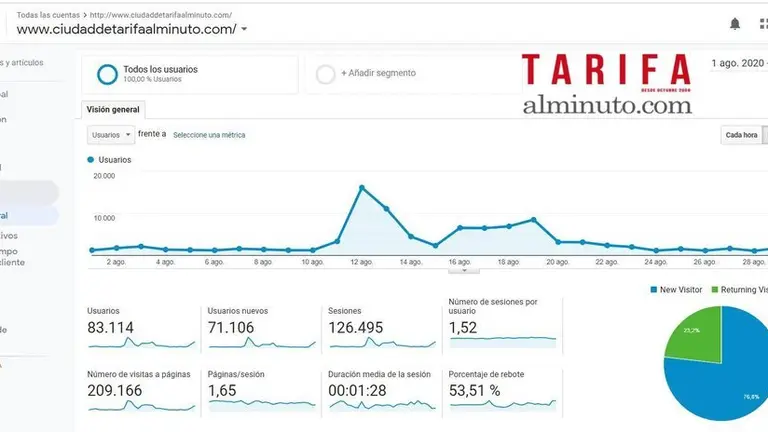
Task: Click the Porcentaje de rebote 53,51 % metric
Action: pos(503,392)
